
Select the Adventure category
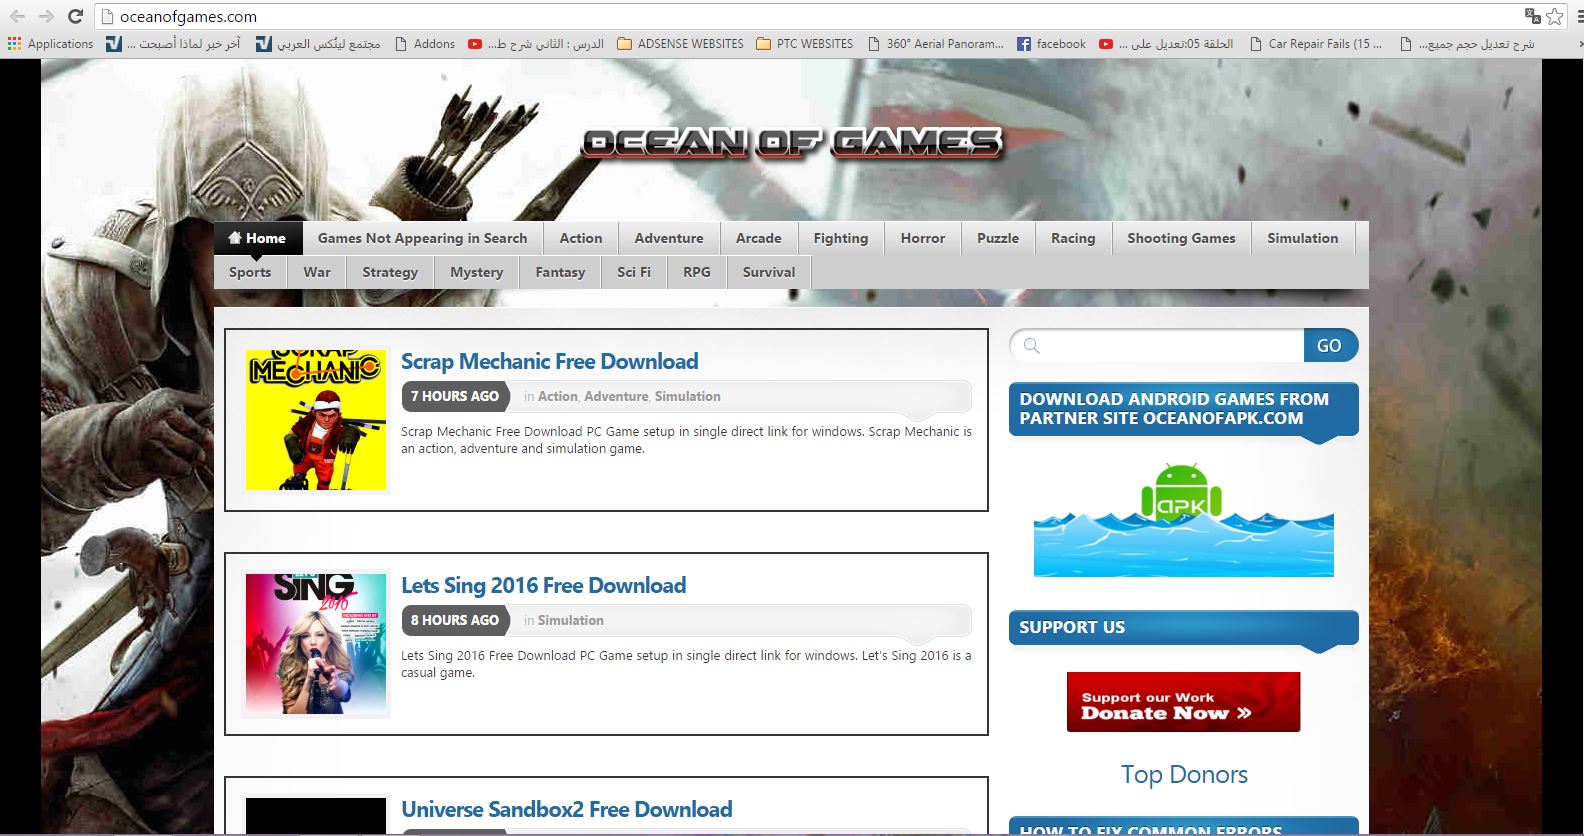tap(669, 238)
